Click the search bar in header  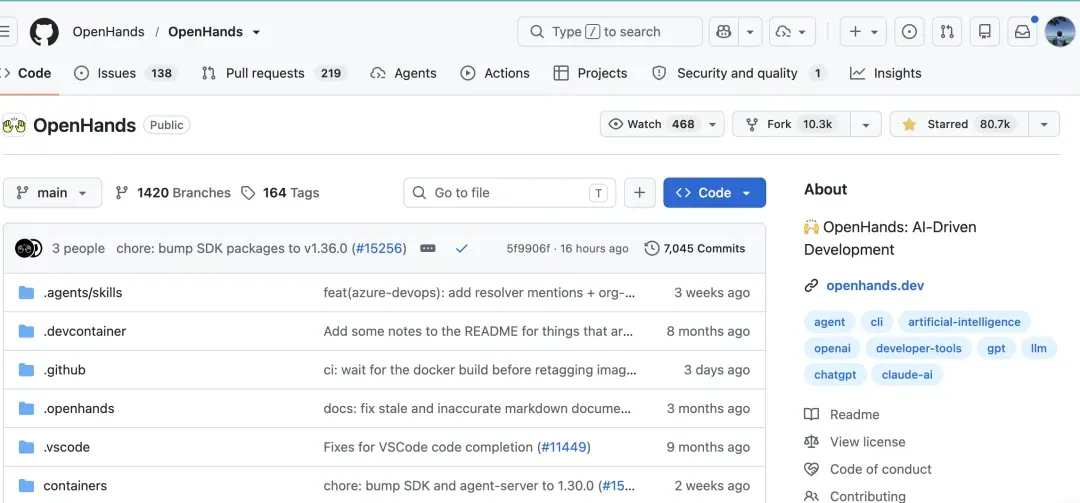[x=610, y=32]
